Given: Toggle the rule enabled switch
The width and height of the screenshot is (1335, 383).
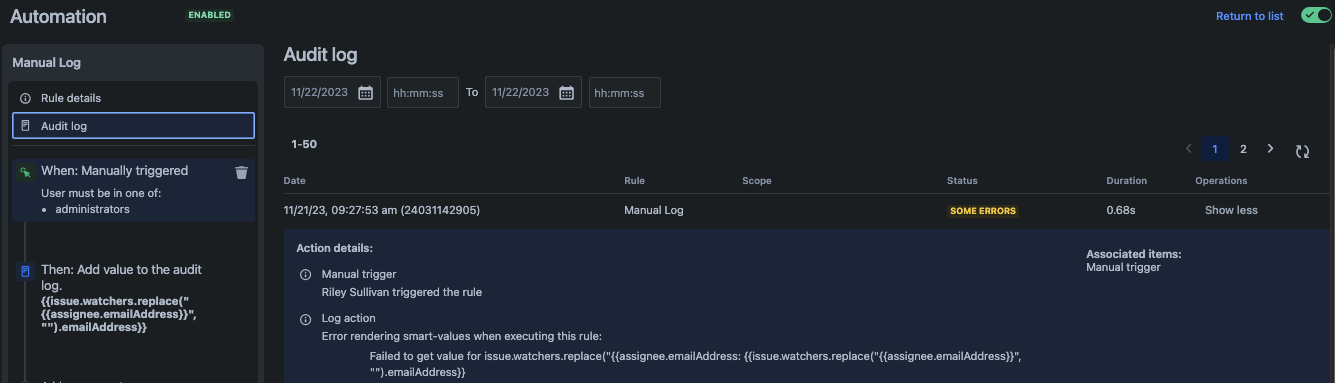Looking at the screenshot, I should [1316, 15].
